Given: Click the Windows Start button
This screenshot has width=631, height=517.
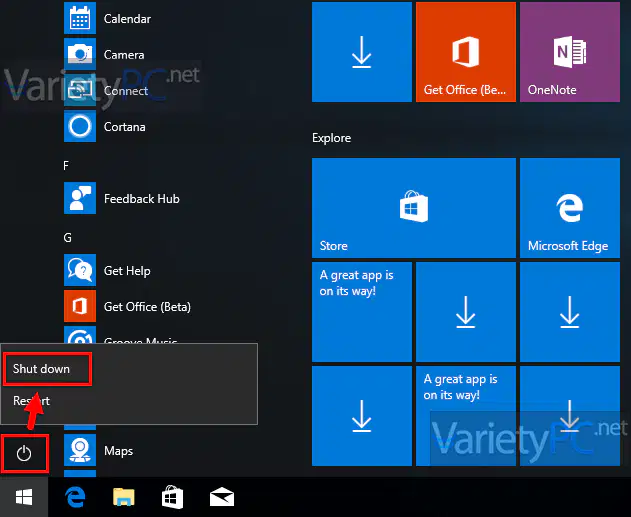Looking at the screenshot, I should (24, 498).
